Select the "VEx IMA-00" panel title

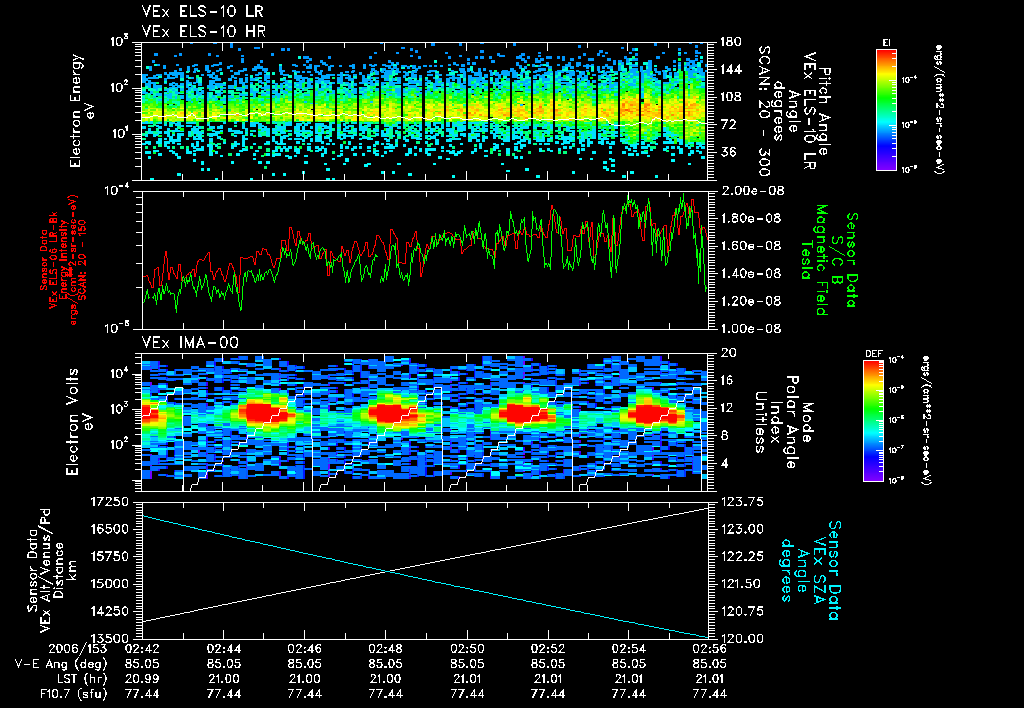(x=190, y=343)
